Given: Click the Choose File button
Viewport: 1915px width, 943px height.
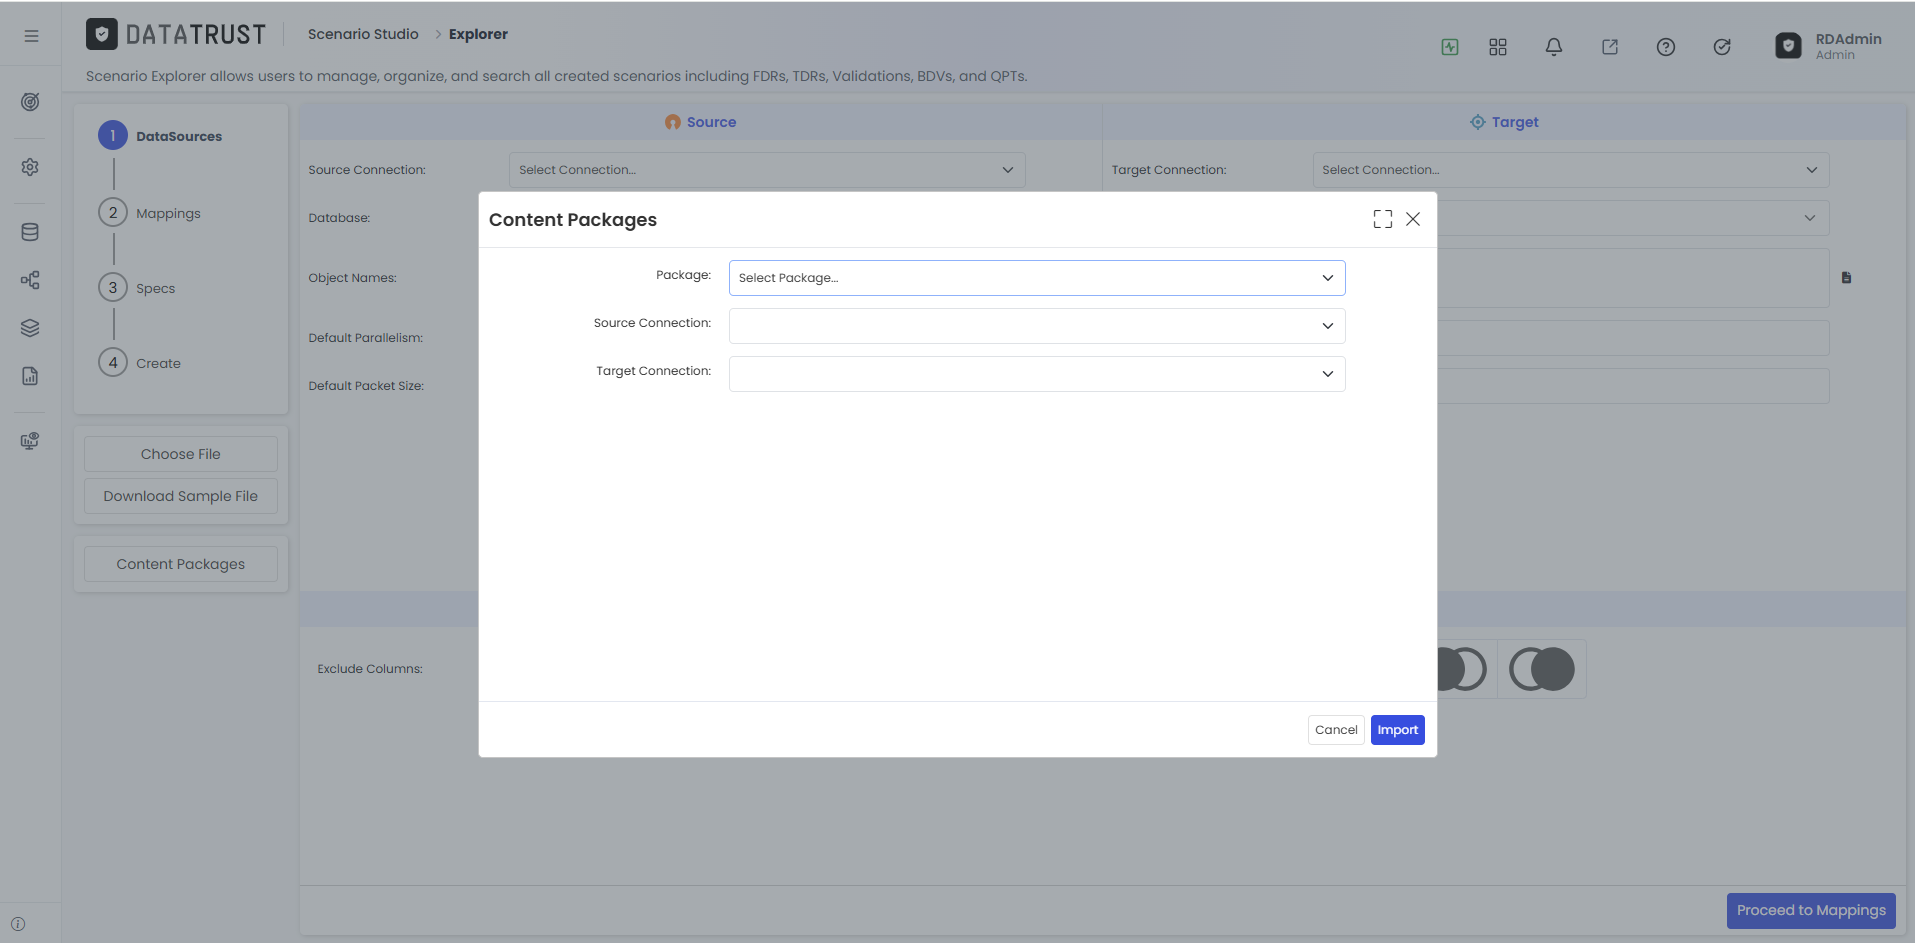Looking at the screenshot, I should pos(181,454).
